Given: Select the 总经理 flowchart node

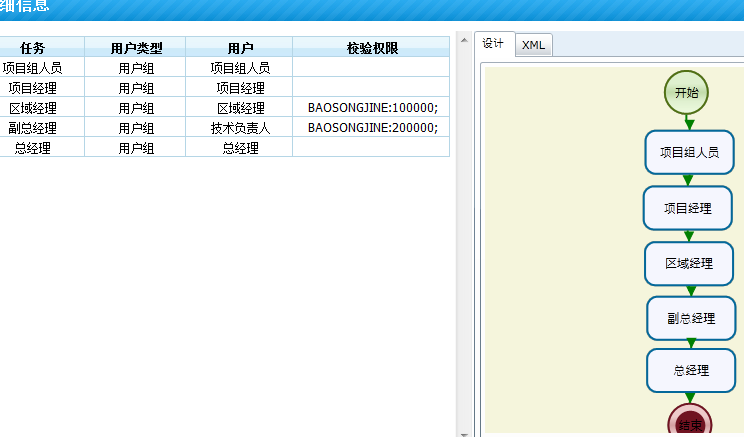Looking at the screenshot, I should (x=691, y=370).
